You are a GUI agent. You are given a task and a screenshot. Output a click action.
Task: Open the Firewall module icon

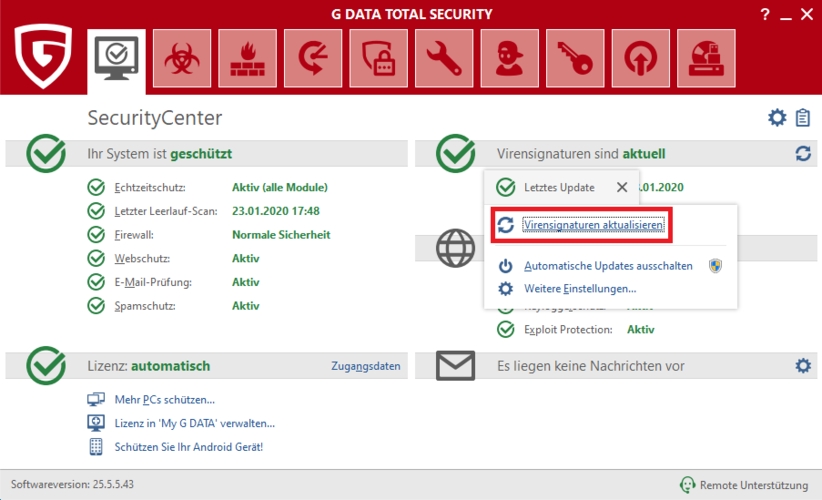(247, 59)
